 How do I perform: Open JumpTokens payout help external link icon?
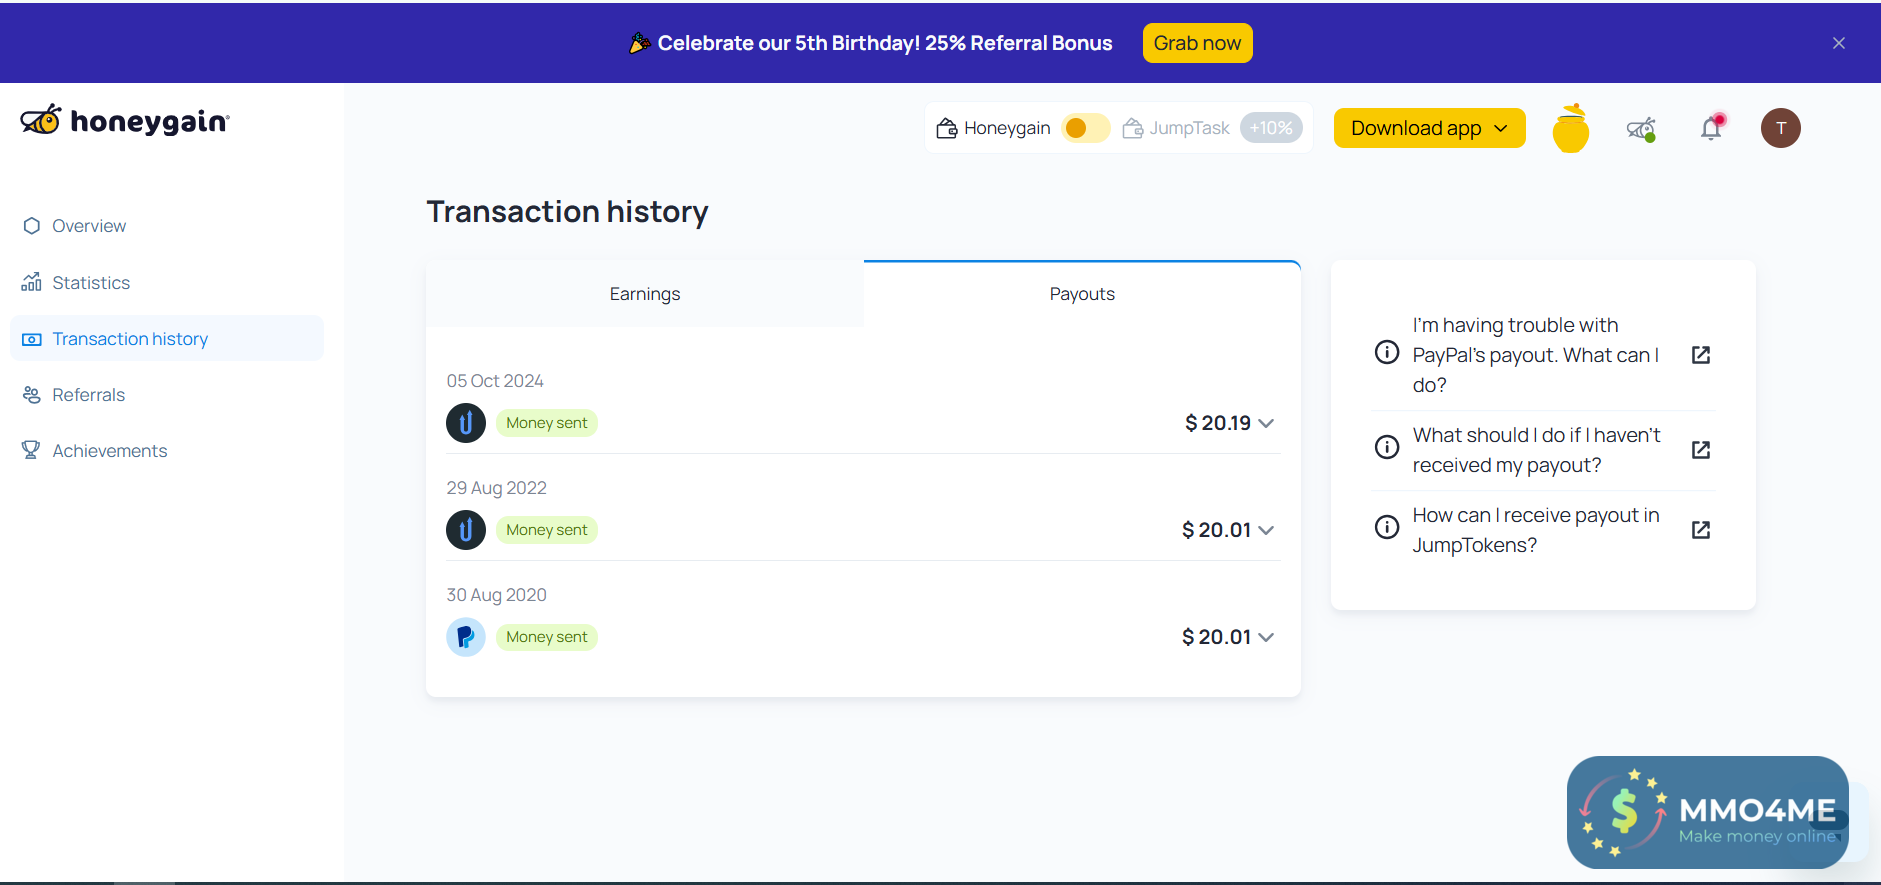(x=1700, y=530)
